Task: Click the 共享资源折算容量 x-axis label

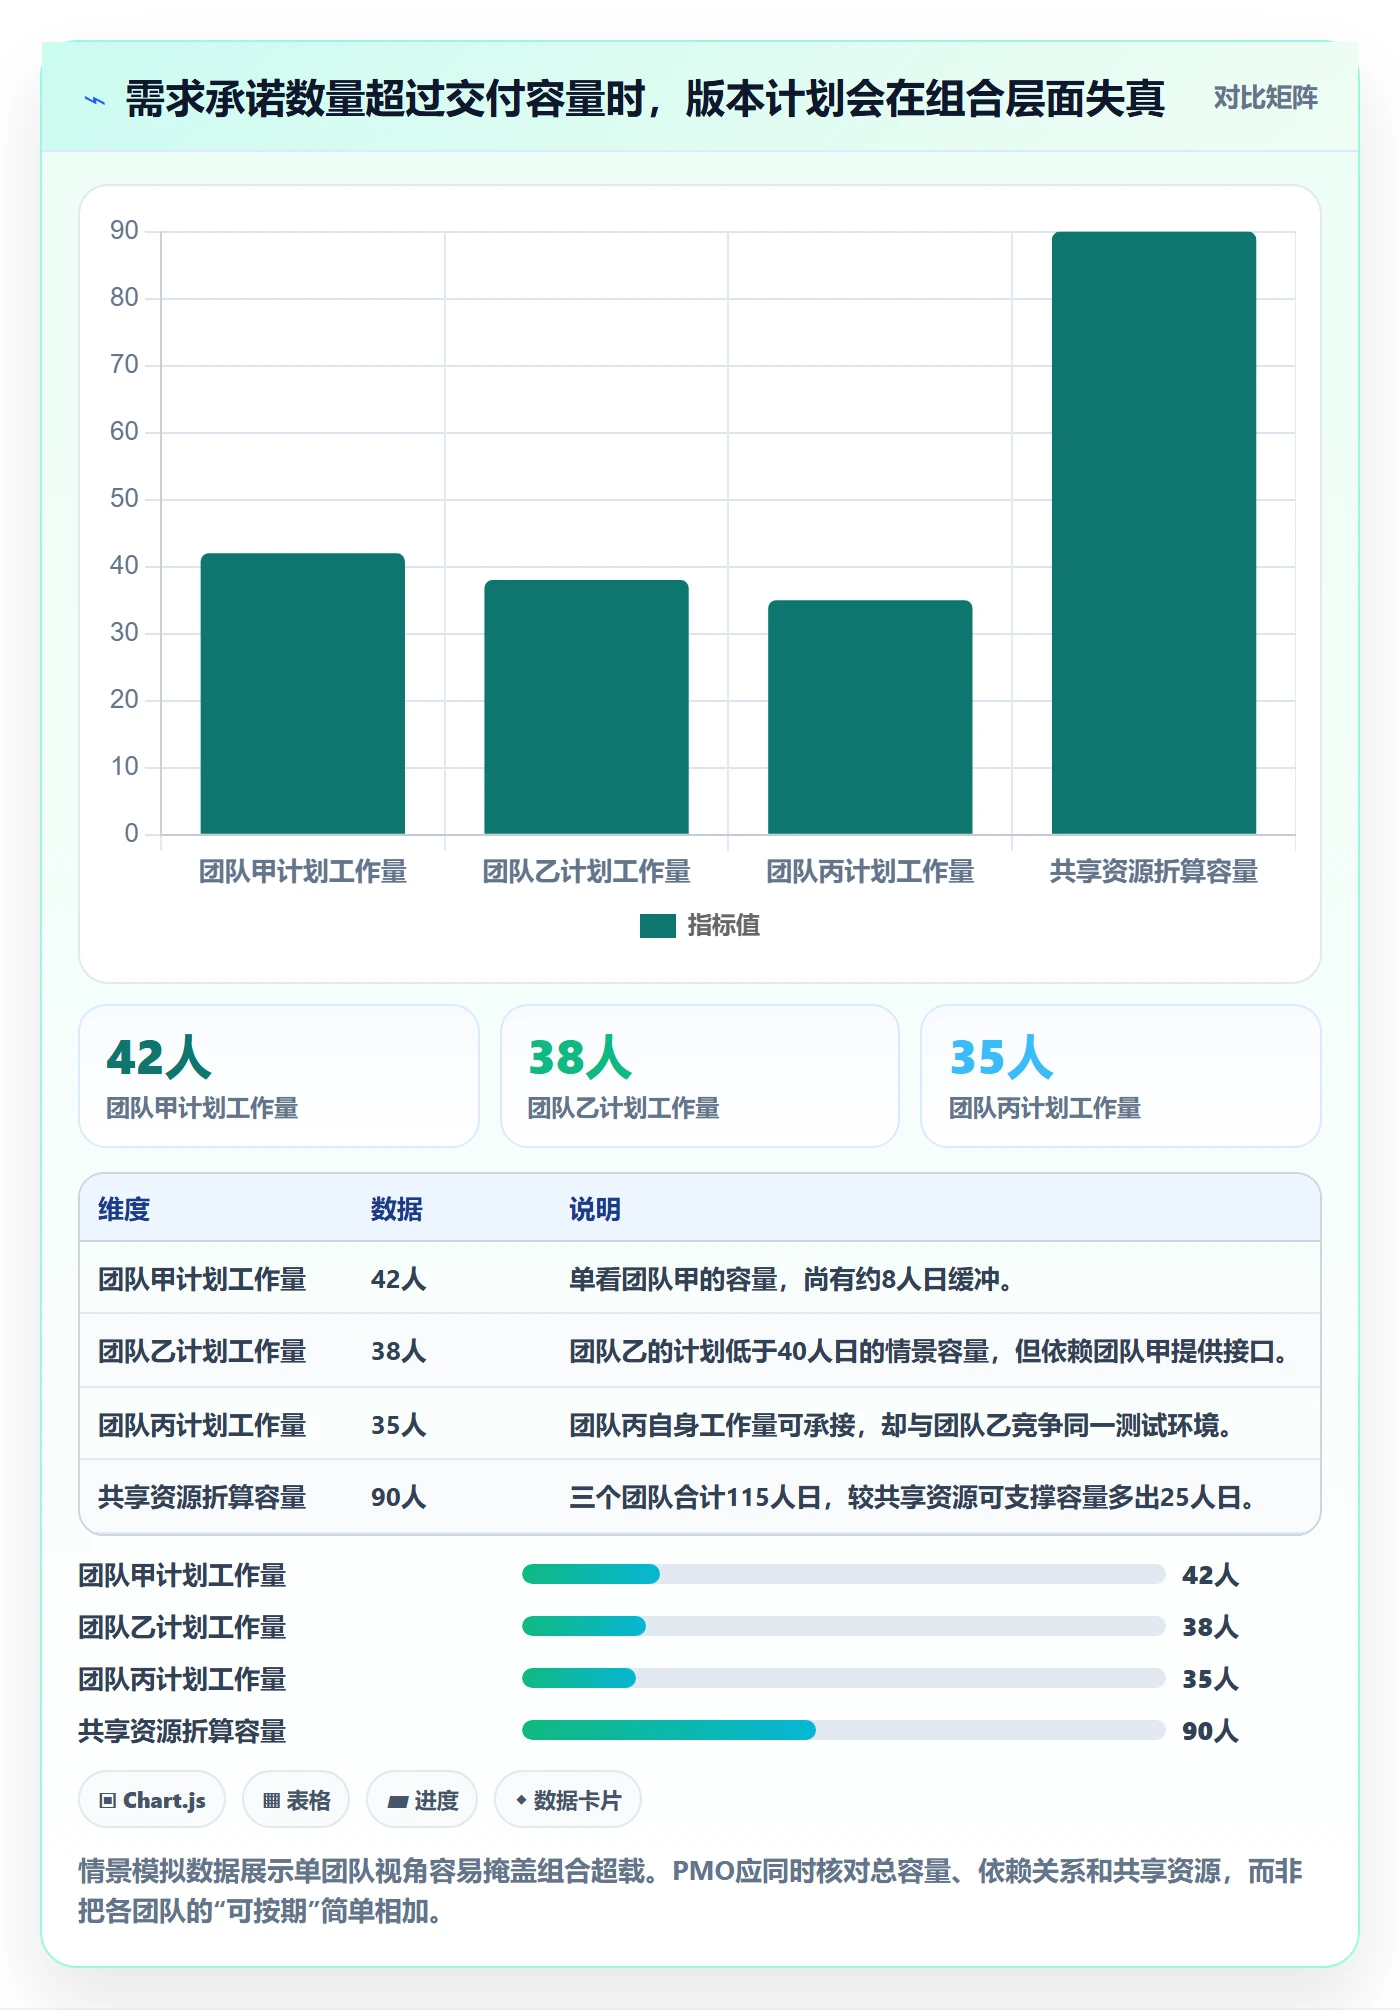Action: click(x=1154, y=871)
